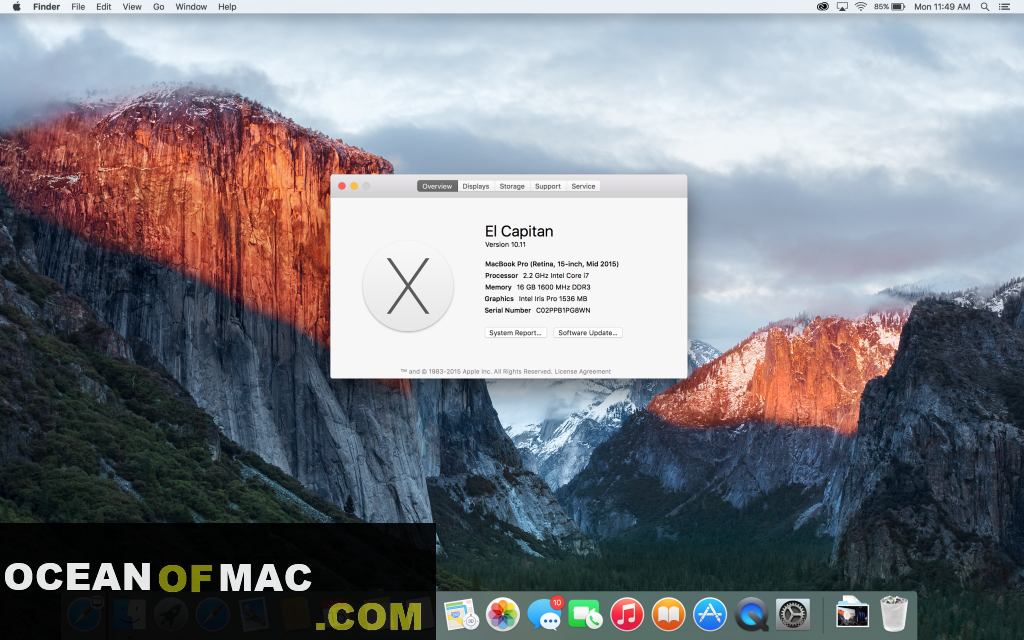1024x640 pixels.
Task: Launch the Photos app in the Dock
Action: (502, 615)
